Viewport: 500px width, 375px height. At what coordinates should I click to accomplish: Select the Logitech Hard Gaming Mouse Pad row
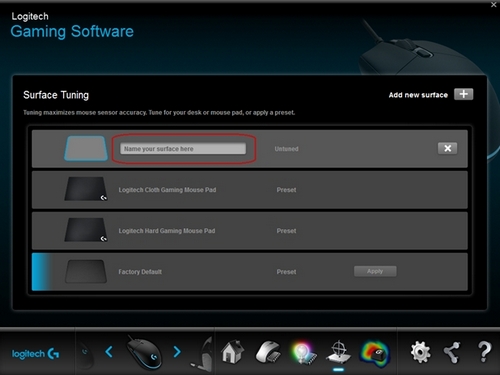250,231
